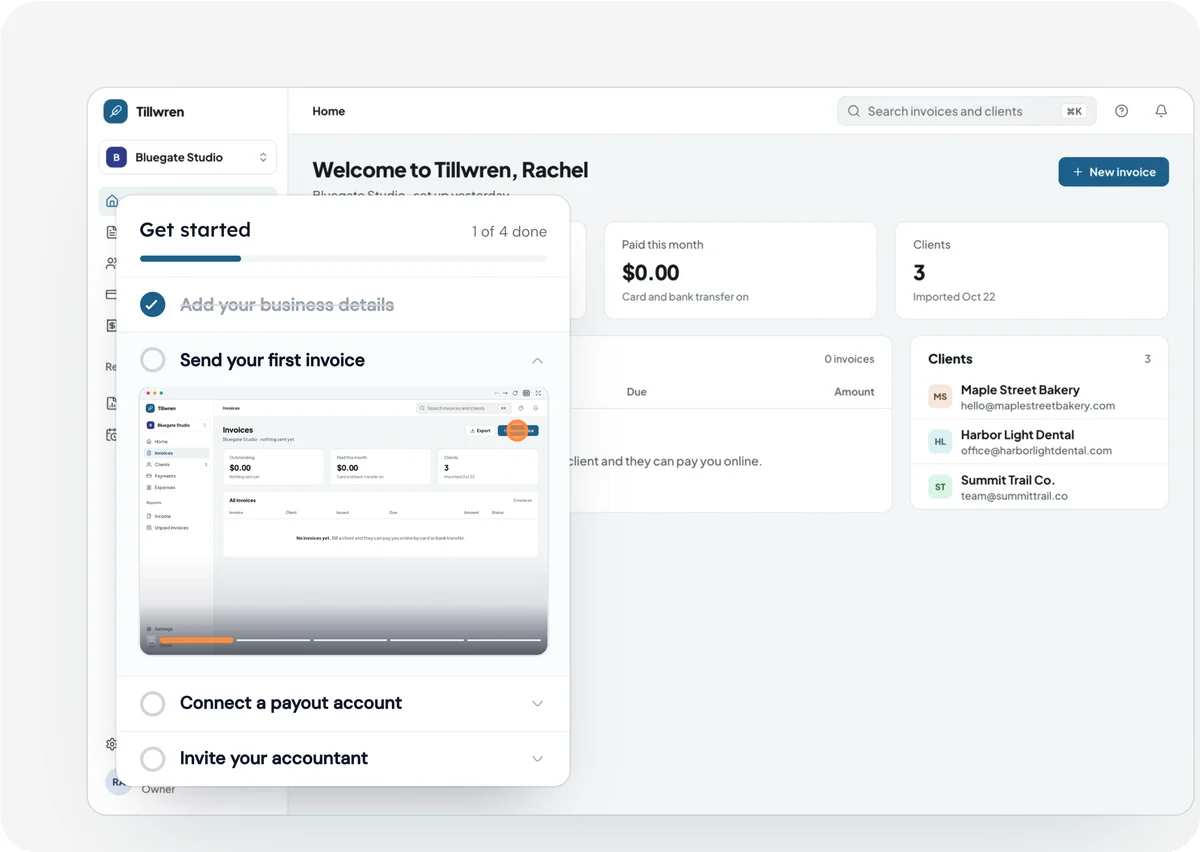Click the 'Welcome to Tillwren, Rachel' heading

[x=450, y=170]
